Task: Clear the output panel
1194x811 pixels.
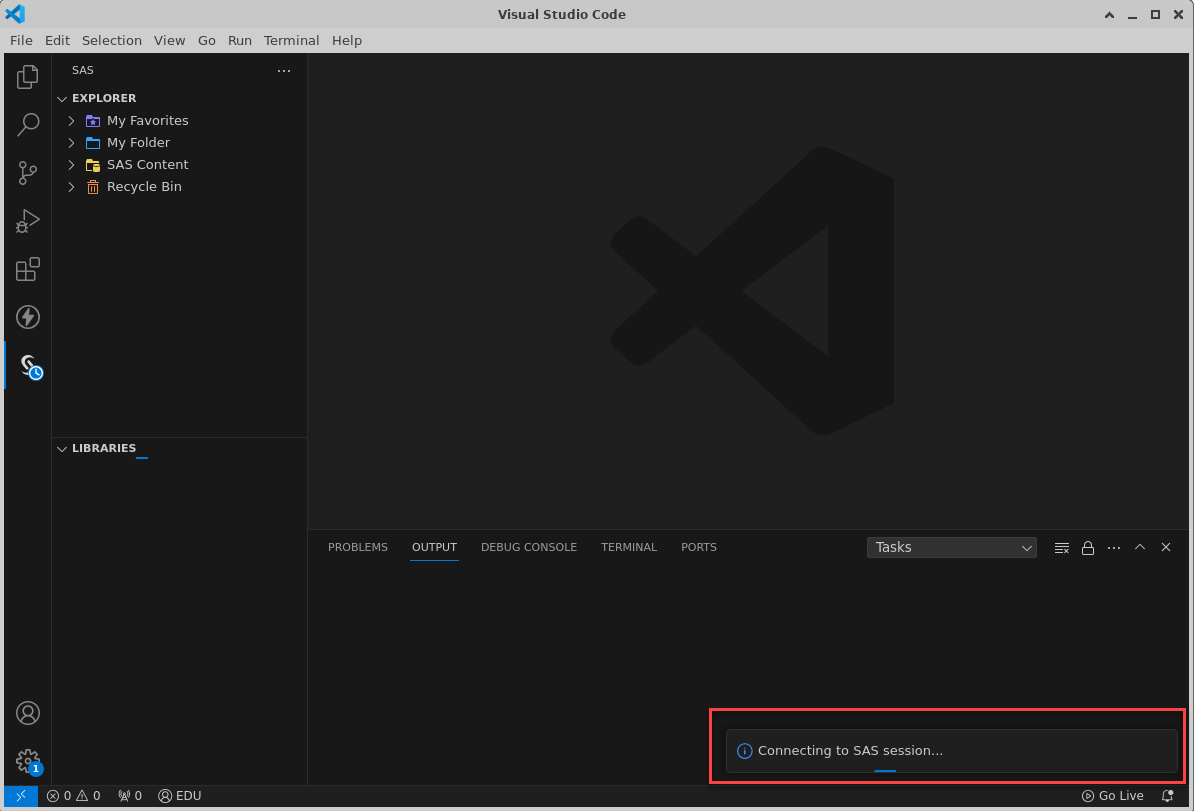Action: pyautogui.click(x=1062, y=548)
